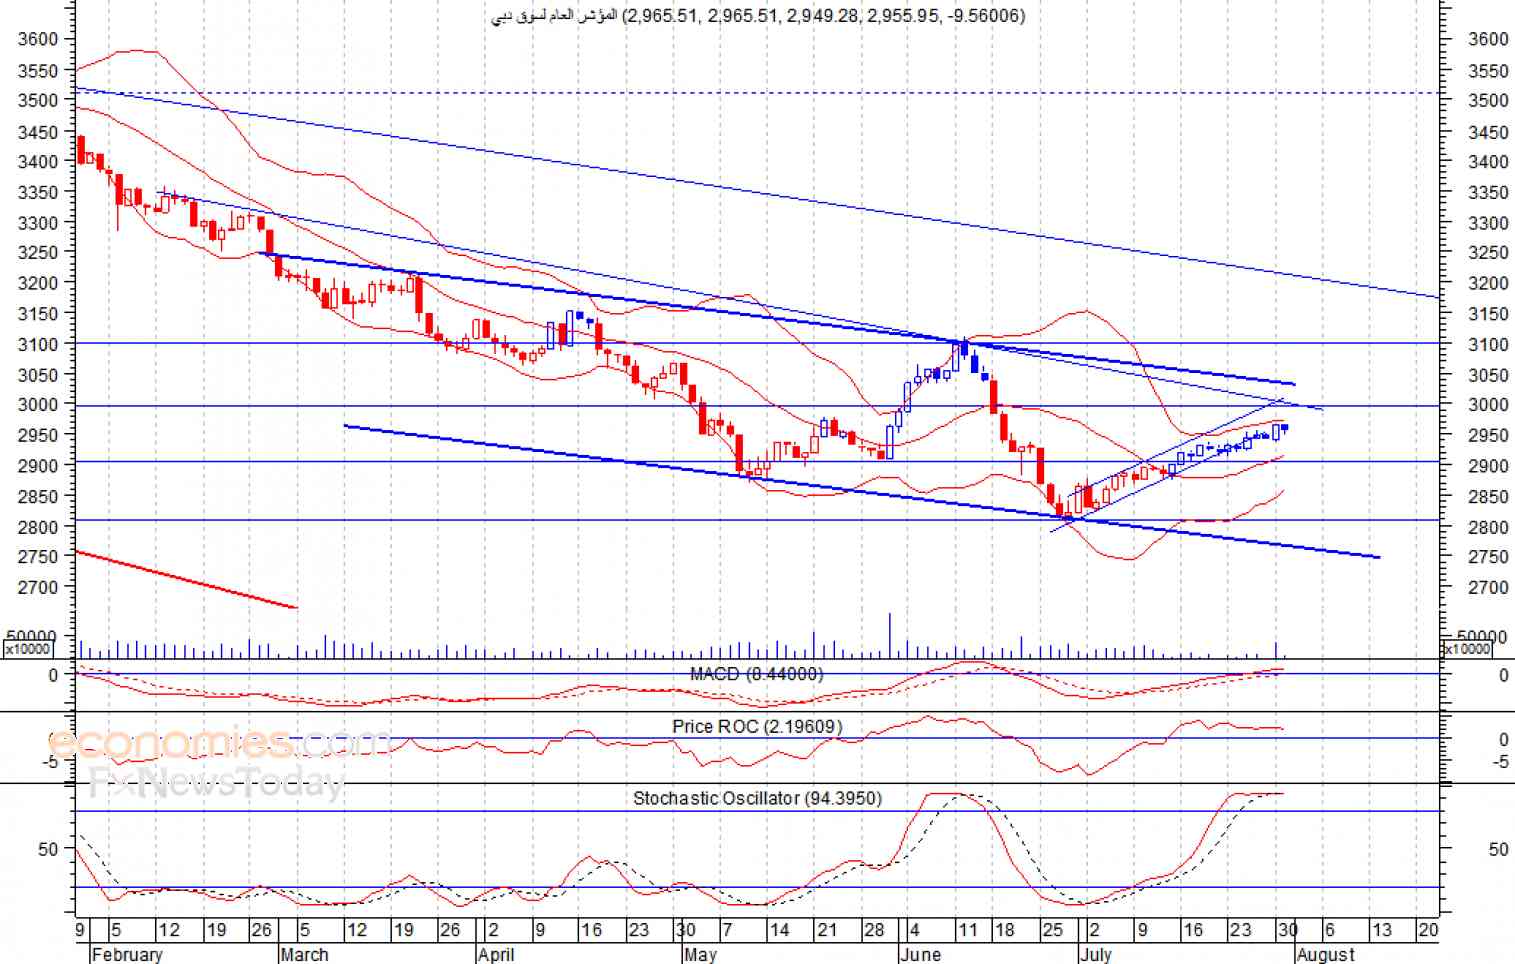Click the date label 4 in June
1515x964 pixels.
[x=916, y=930]
